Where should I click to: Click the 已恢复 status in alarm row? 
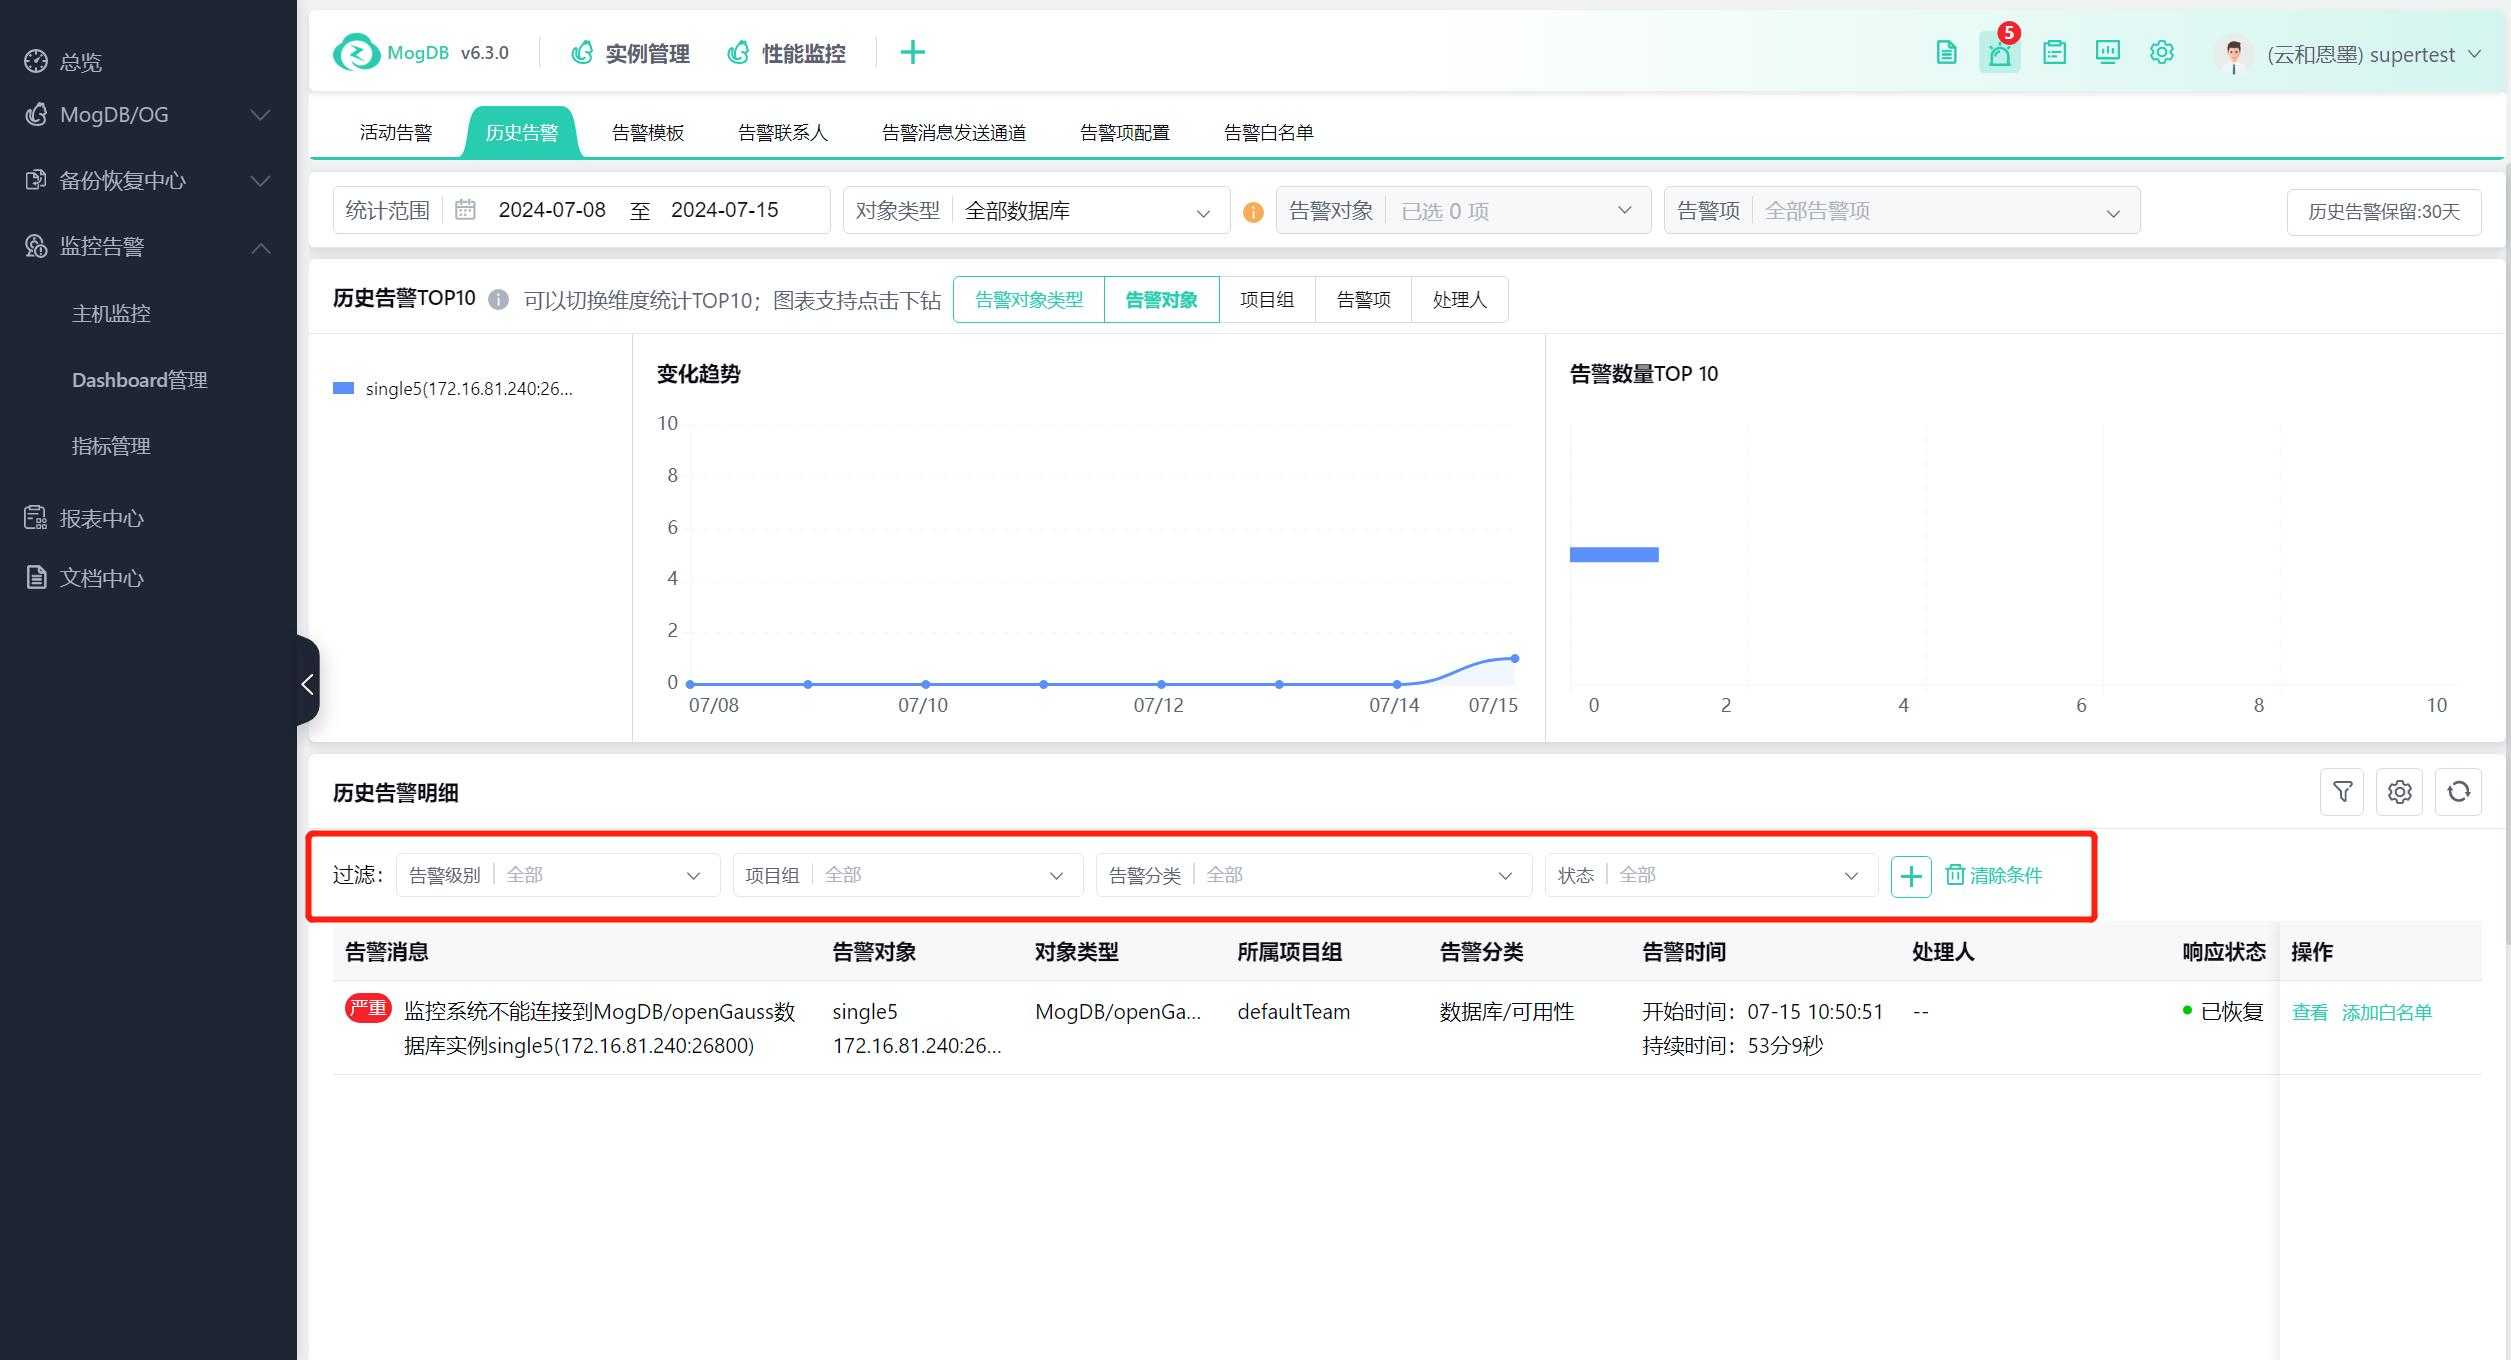pos(2223,1012)
